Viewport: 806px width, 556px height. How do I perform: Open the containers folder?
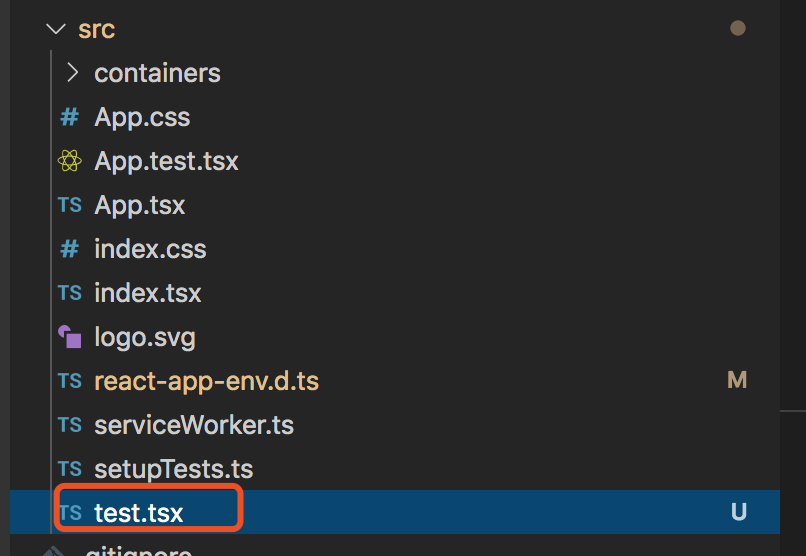click(157, 73)
